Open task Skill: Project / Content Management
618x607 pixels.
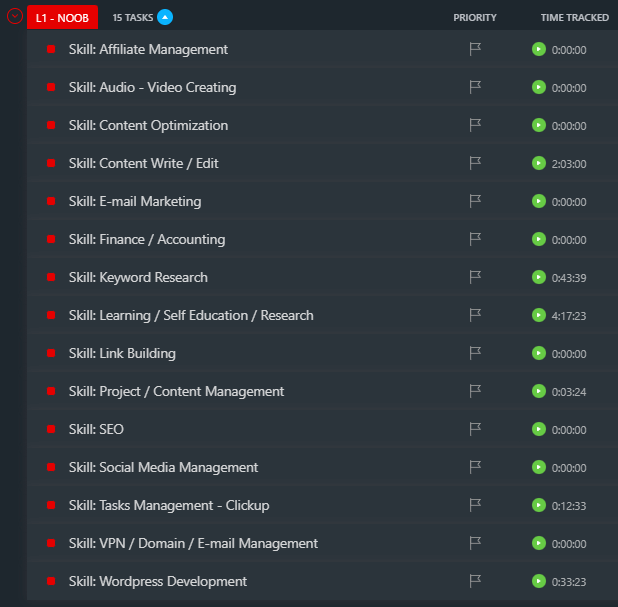176,391
